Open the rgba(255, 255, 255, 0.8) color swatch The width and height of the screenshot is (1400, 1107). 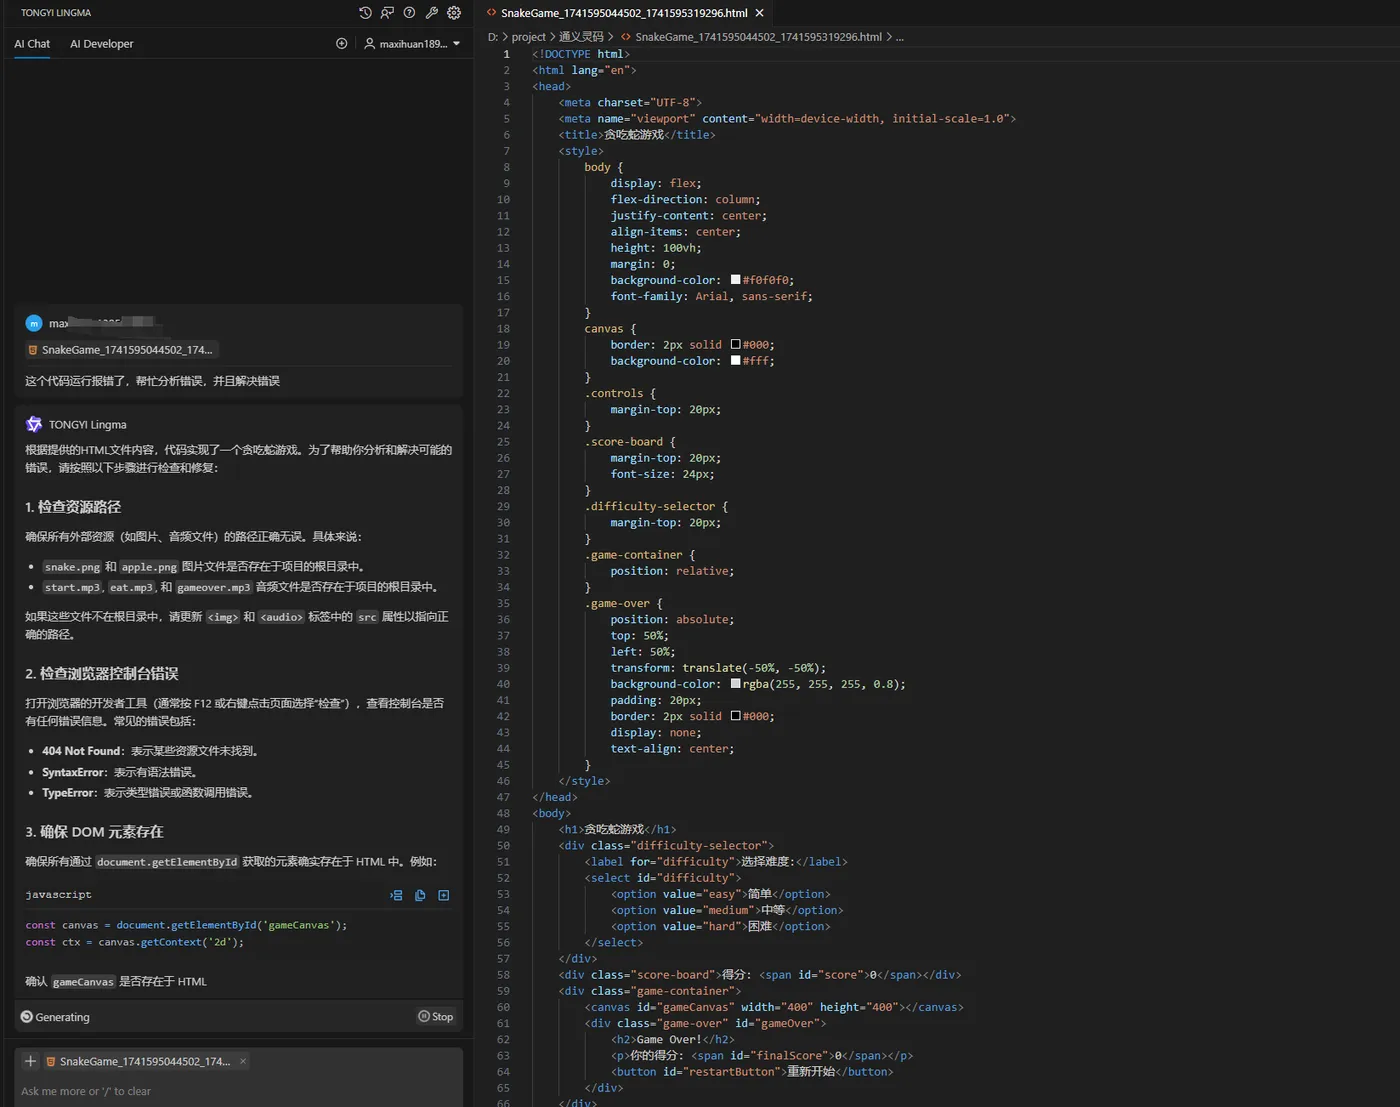736,684
